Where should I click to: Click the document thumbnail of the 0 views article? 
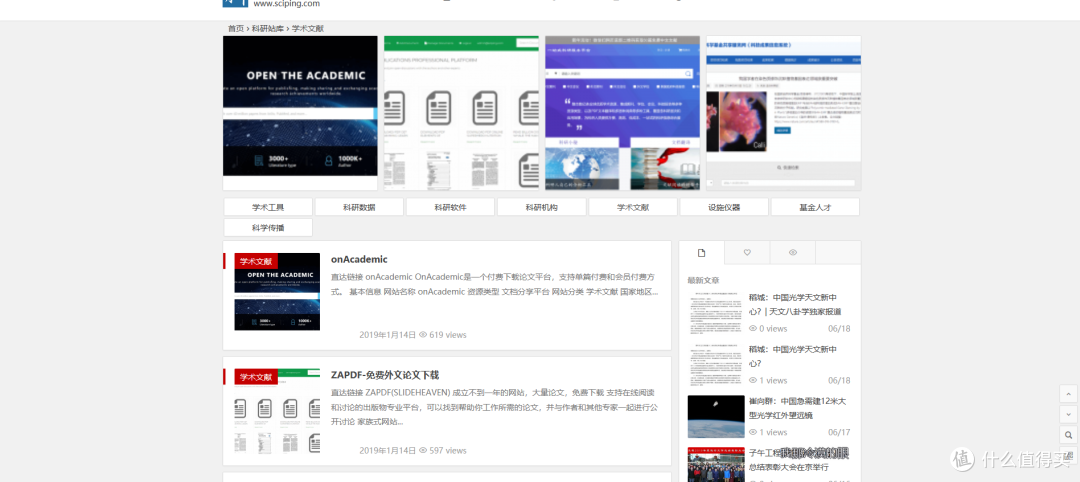716,312
